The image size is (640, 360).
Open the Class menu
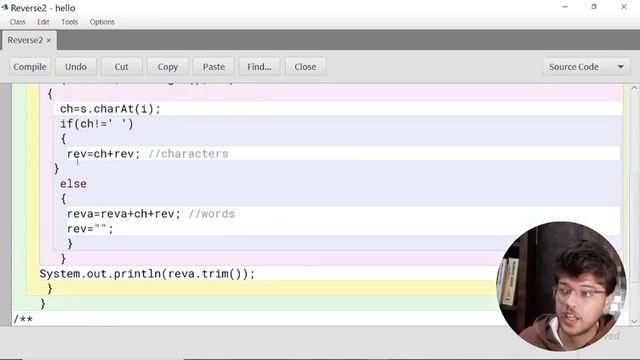click(17, 22)
